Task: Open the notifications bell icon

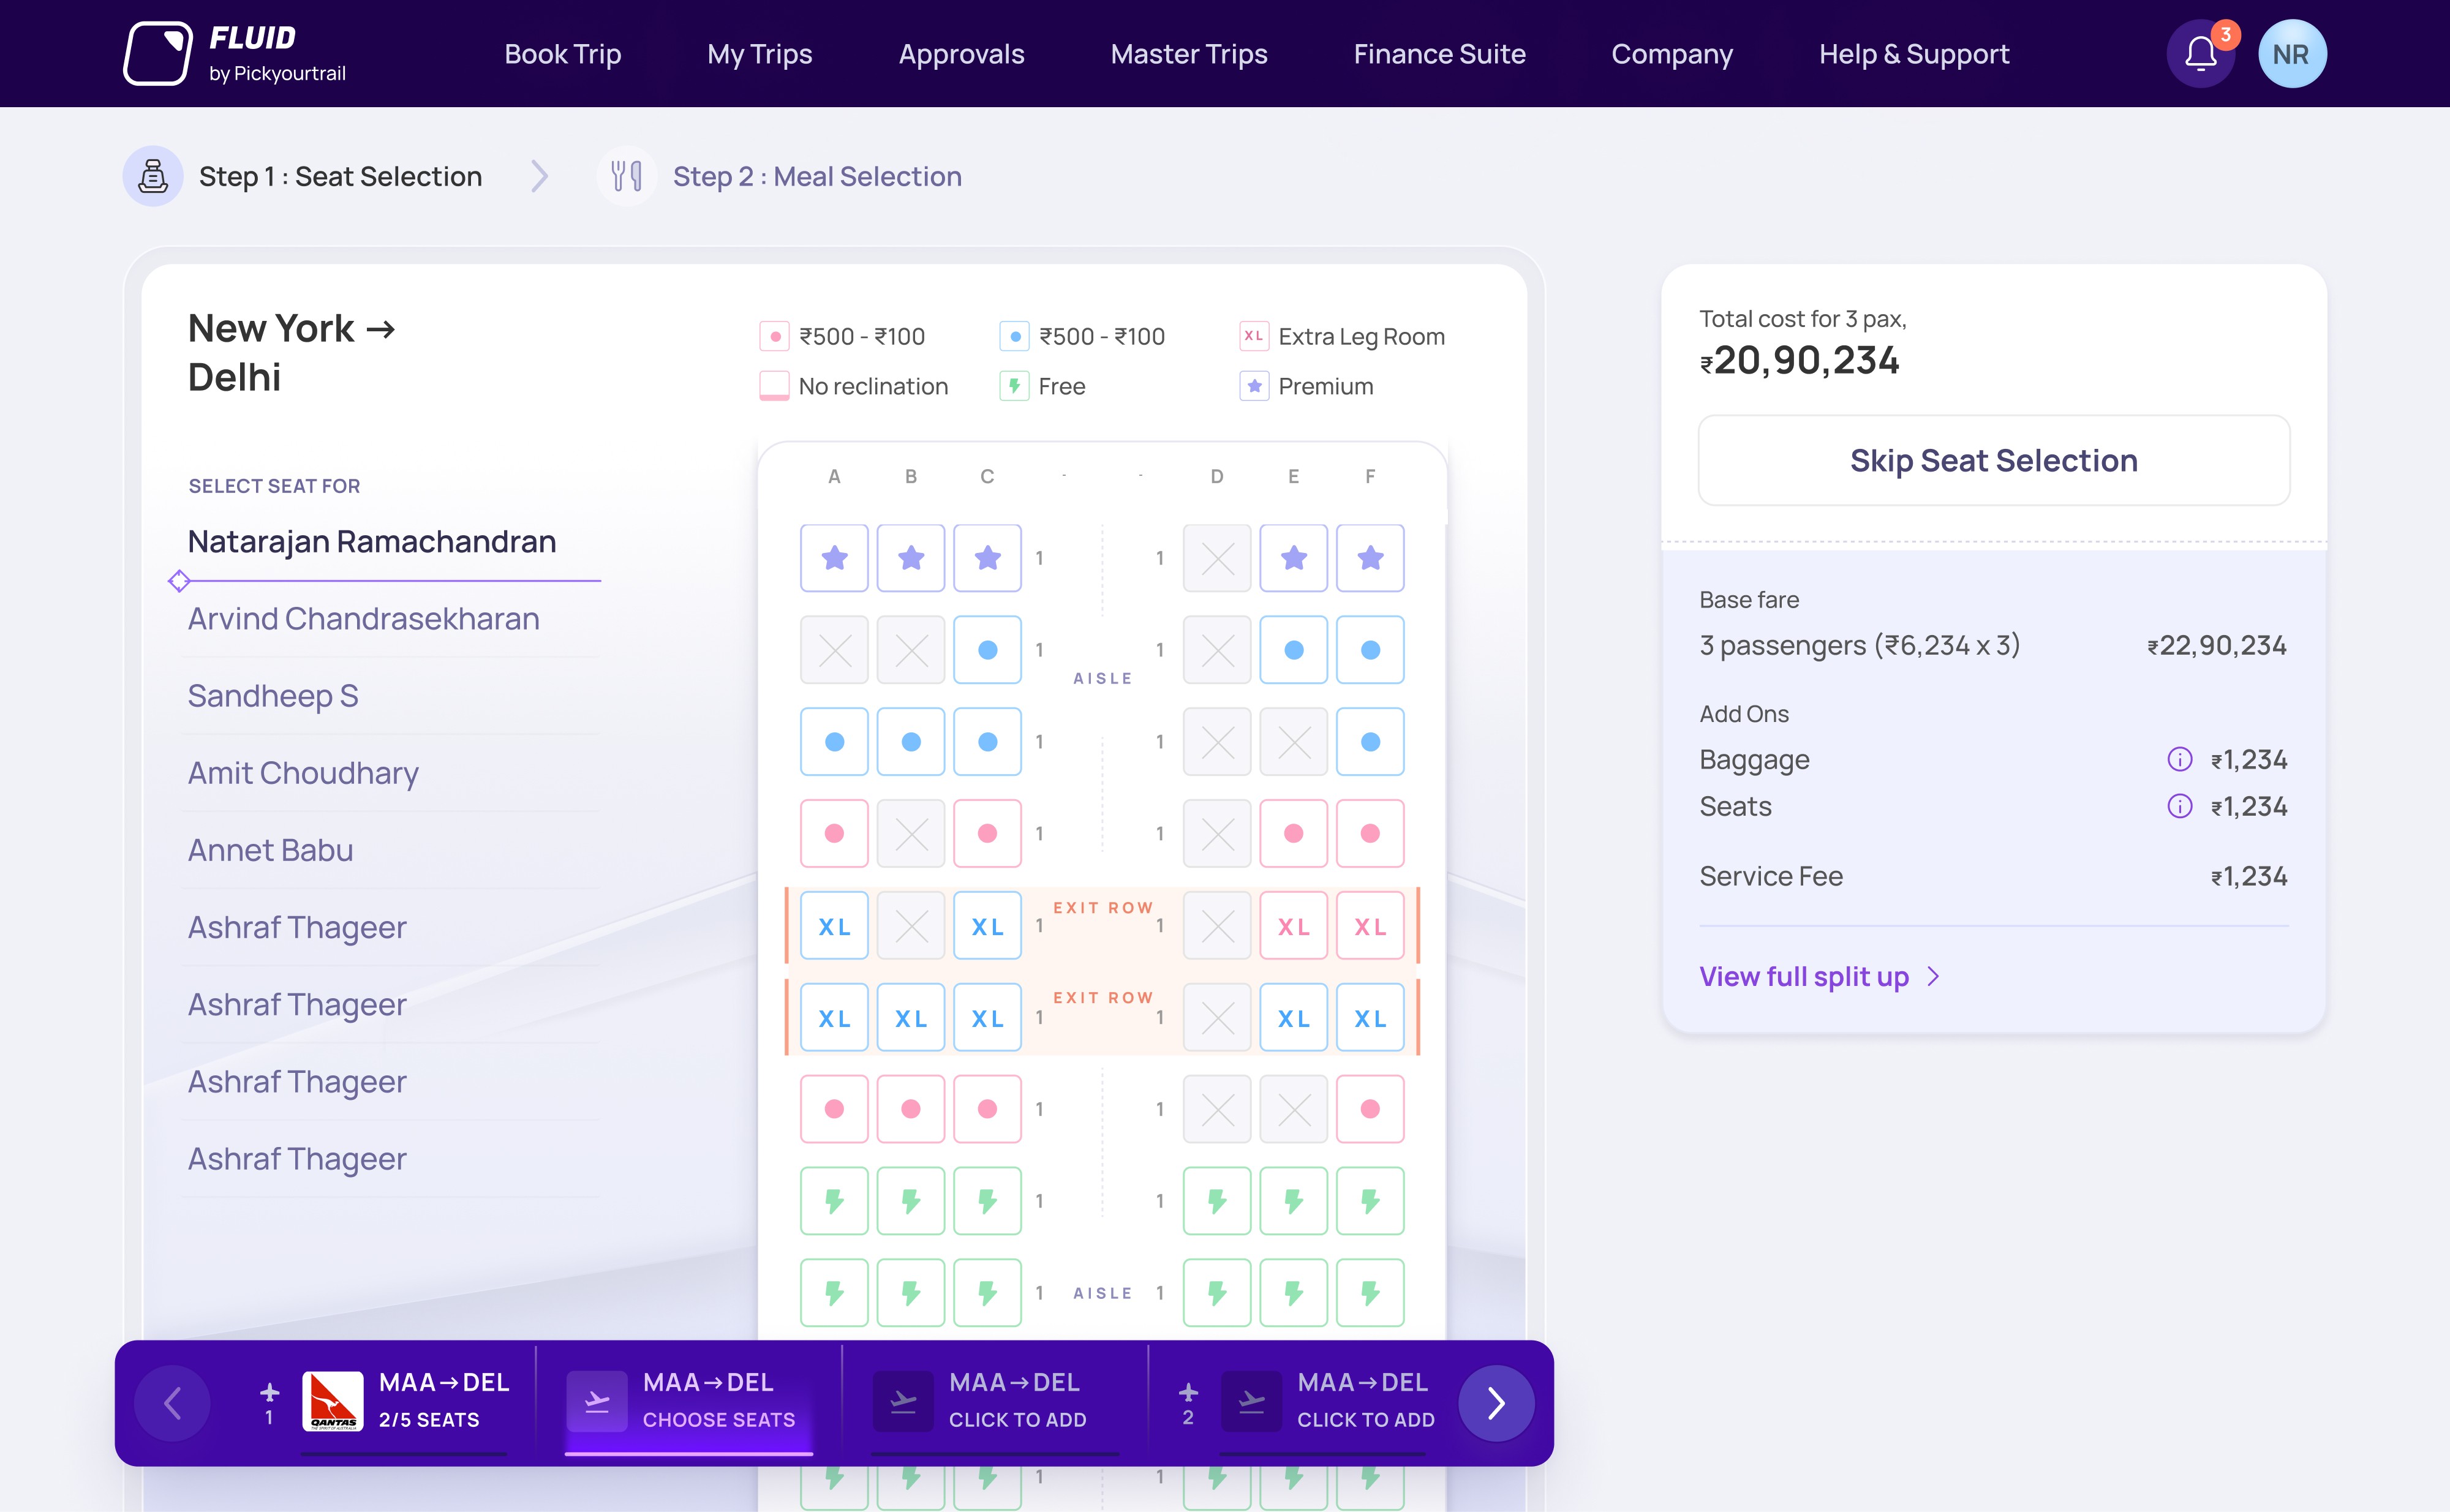Action: tap(2200, 54)
